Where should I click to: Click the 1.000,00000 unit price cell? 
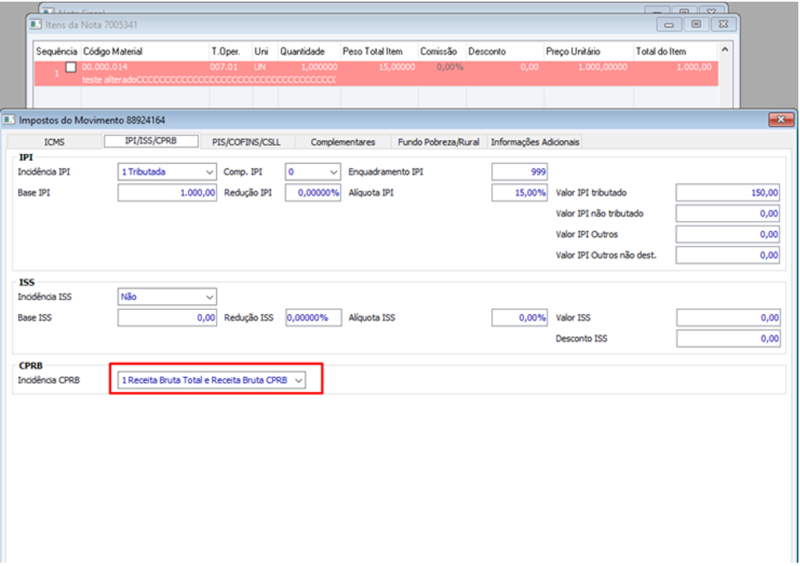pos(603,67)
